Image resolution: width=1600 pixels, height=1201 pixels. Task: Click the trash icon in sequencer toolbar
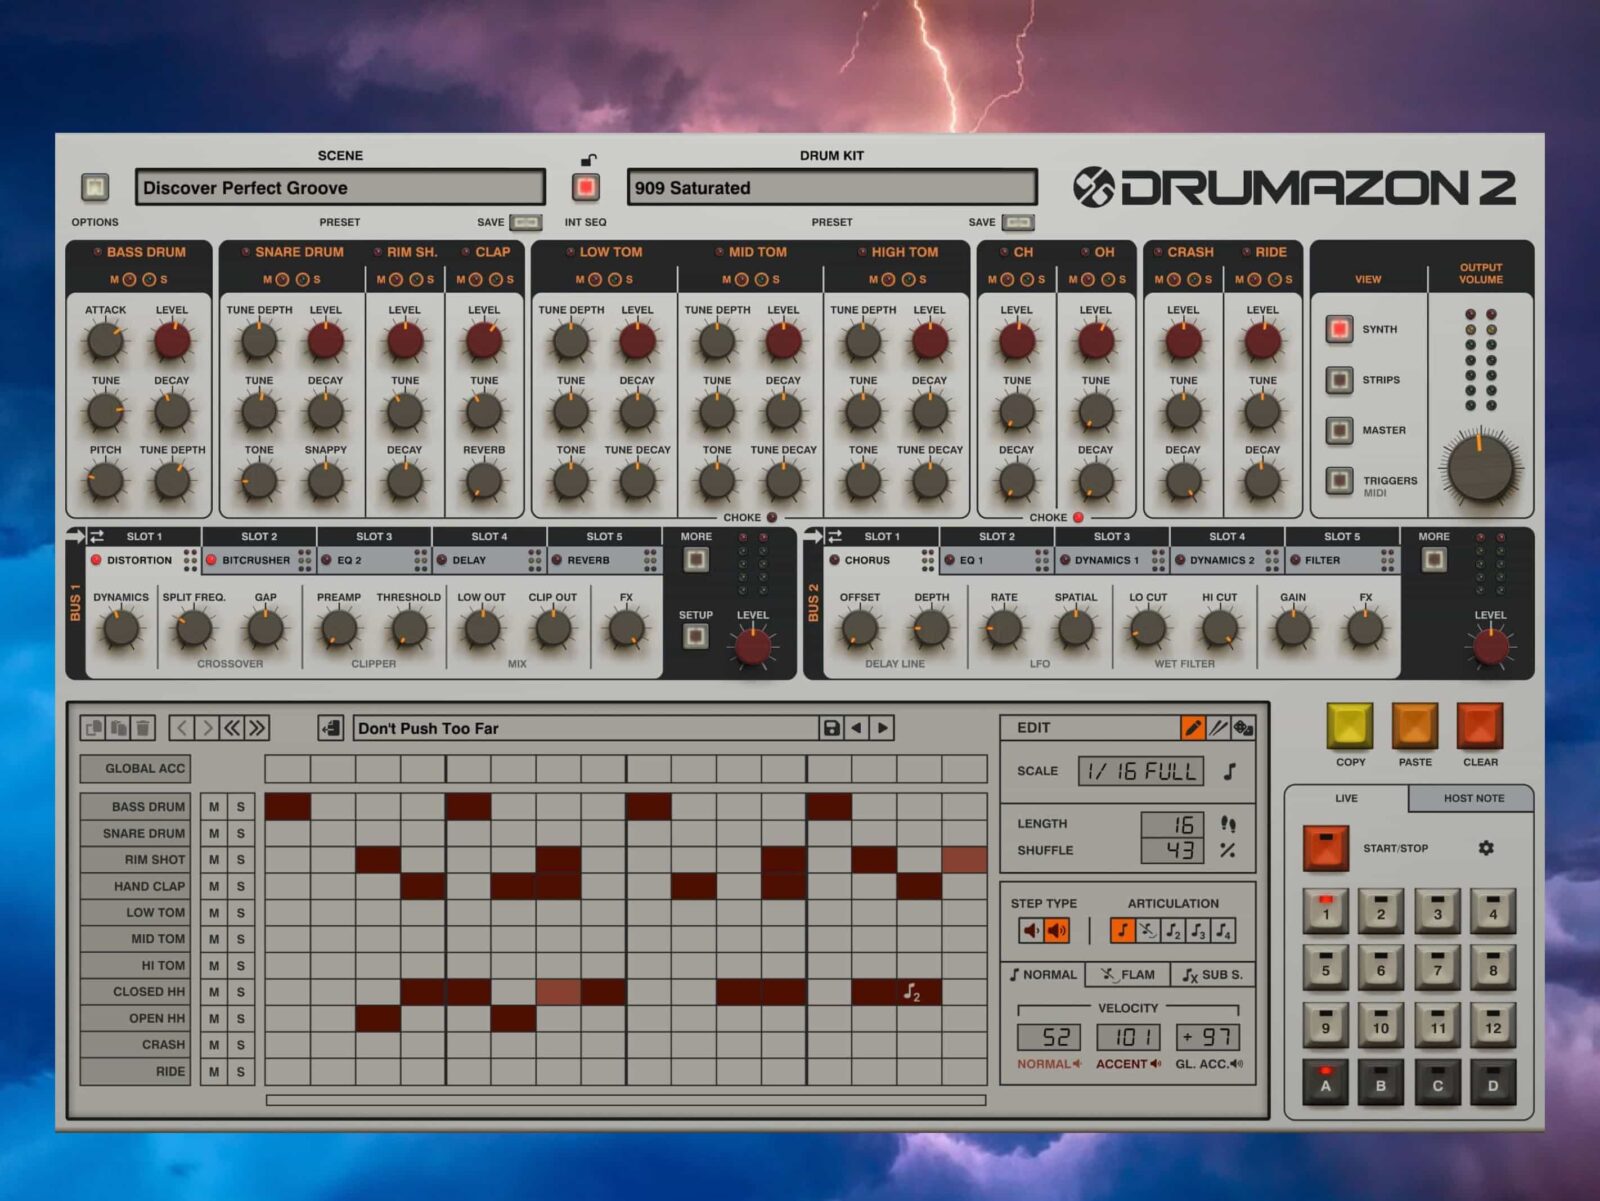[143, 728]
